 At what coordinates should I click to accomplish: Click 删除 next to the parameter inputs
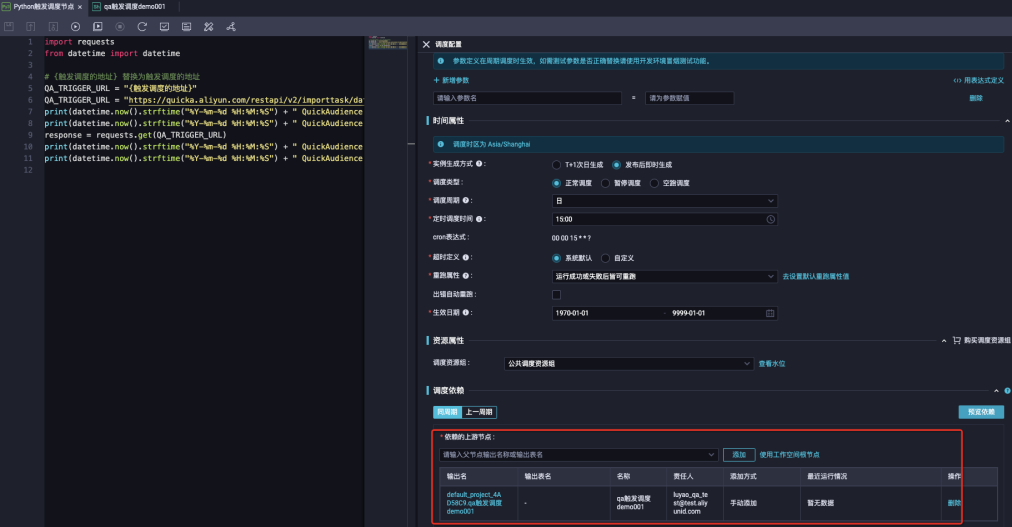(976, 99)
